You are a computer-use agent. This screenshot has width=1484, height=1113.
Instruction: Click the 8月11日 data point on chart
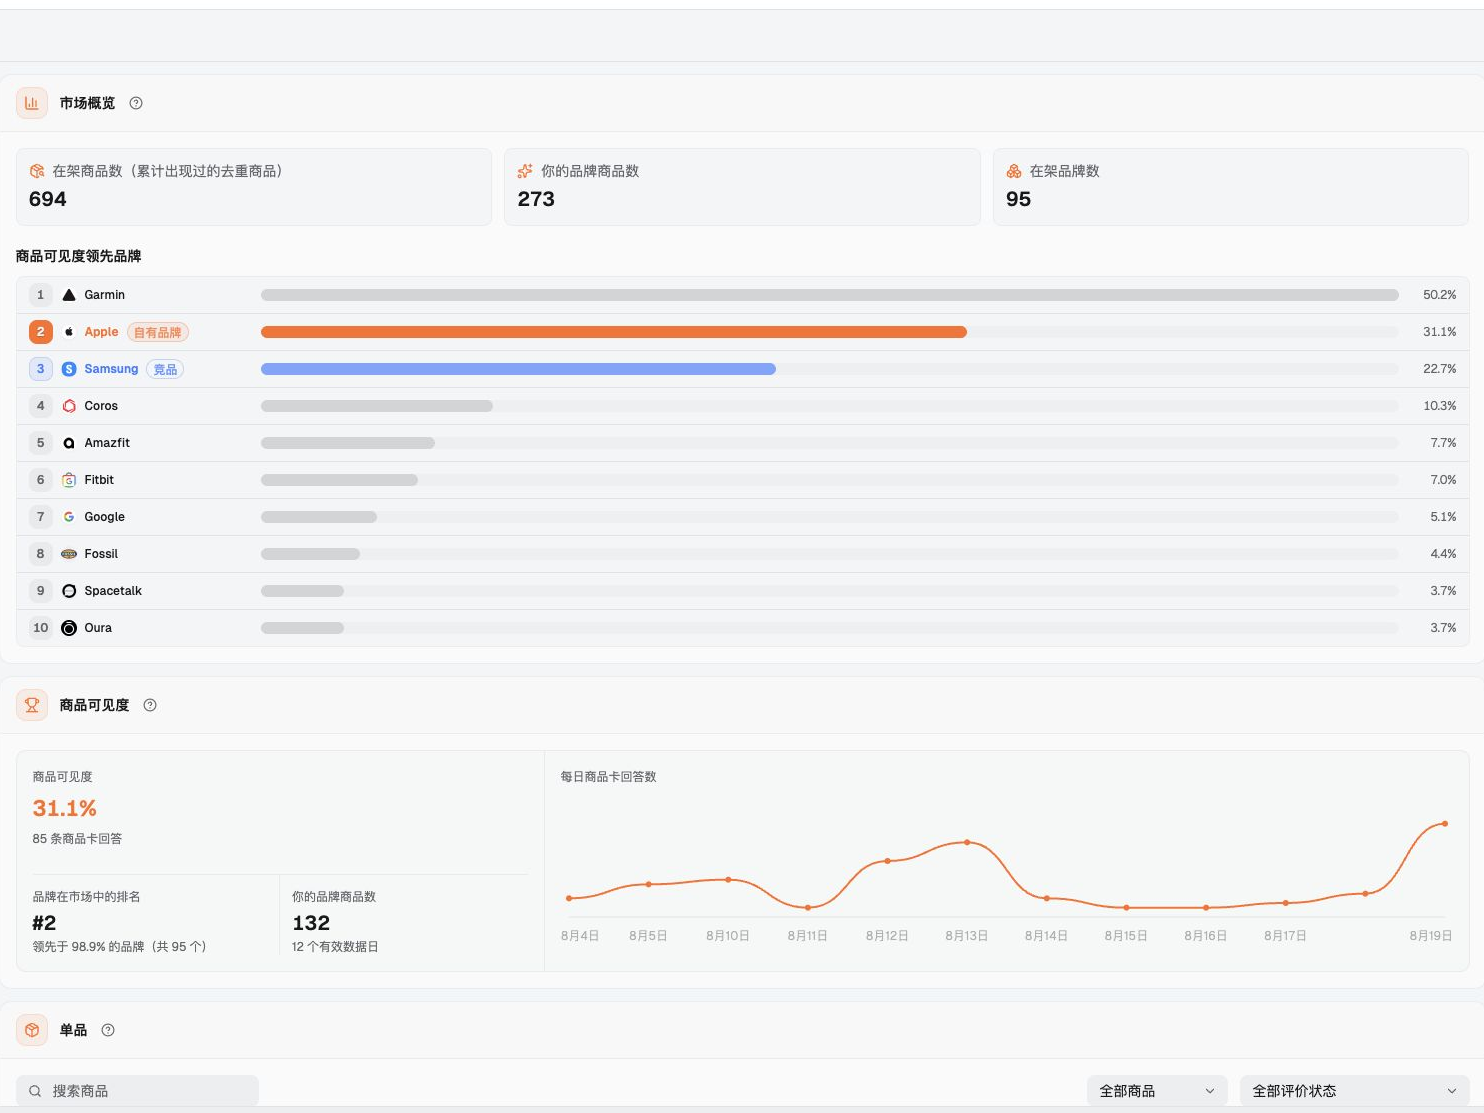point(808,907)
